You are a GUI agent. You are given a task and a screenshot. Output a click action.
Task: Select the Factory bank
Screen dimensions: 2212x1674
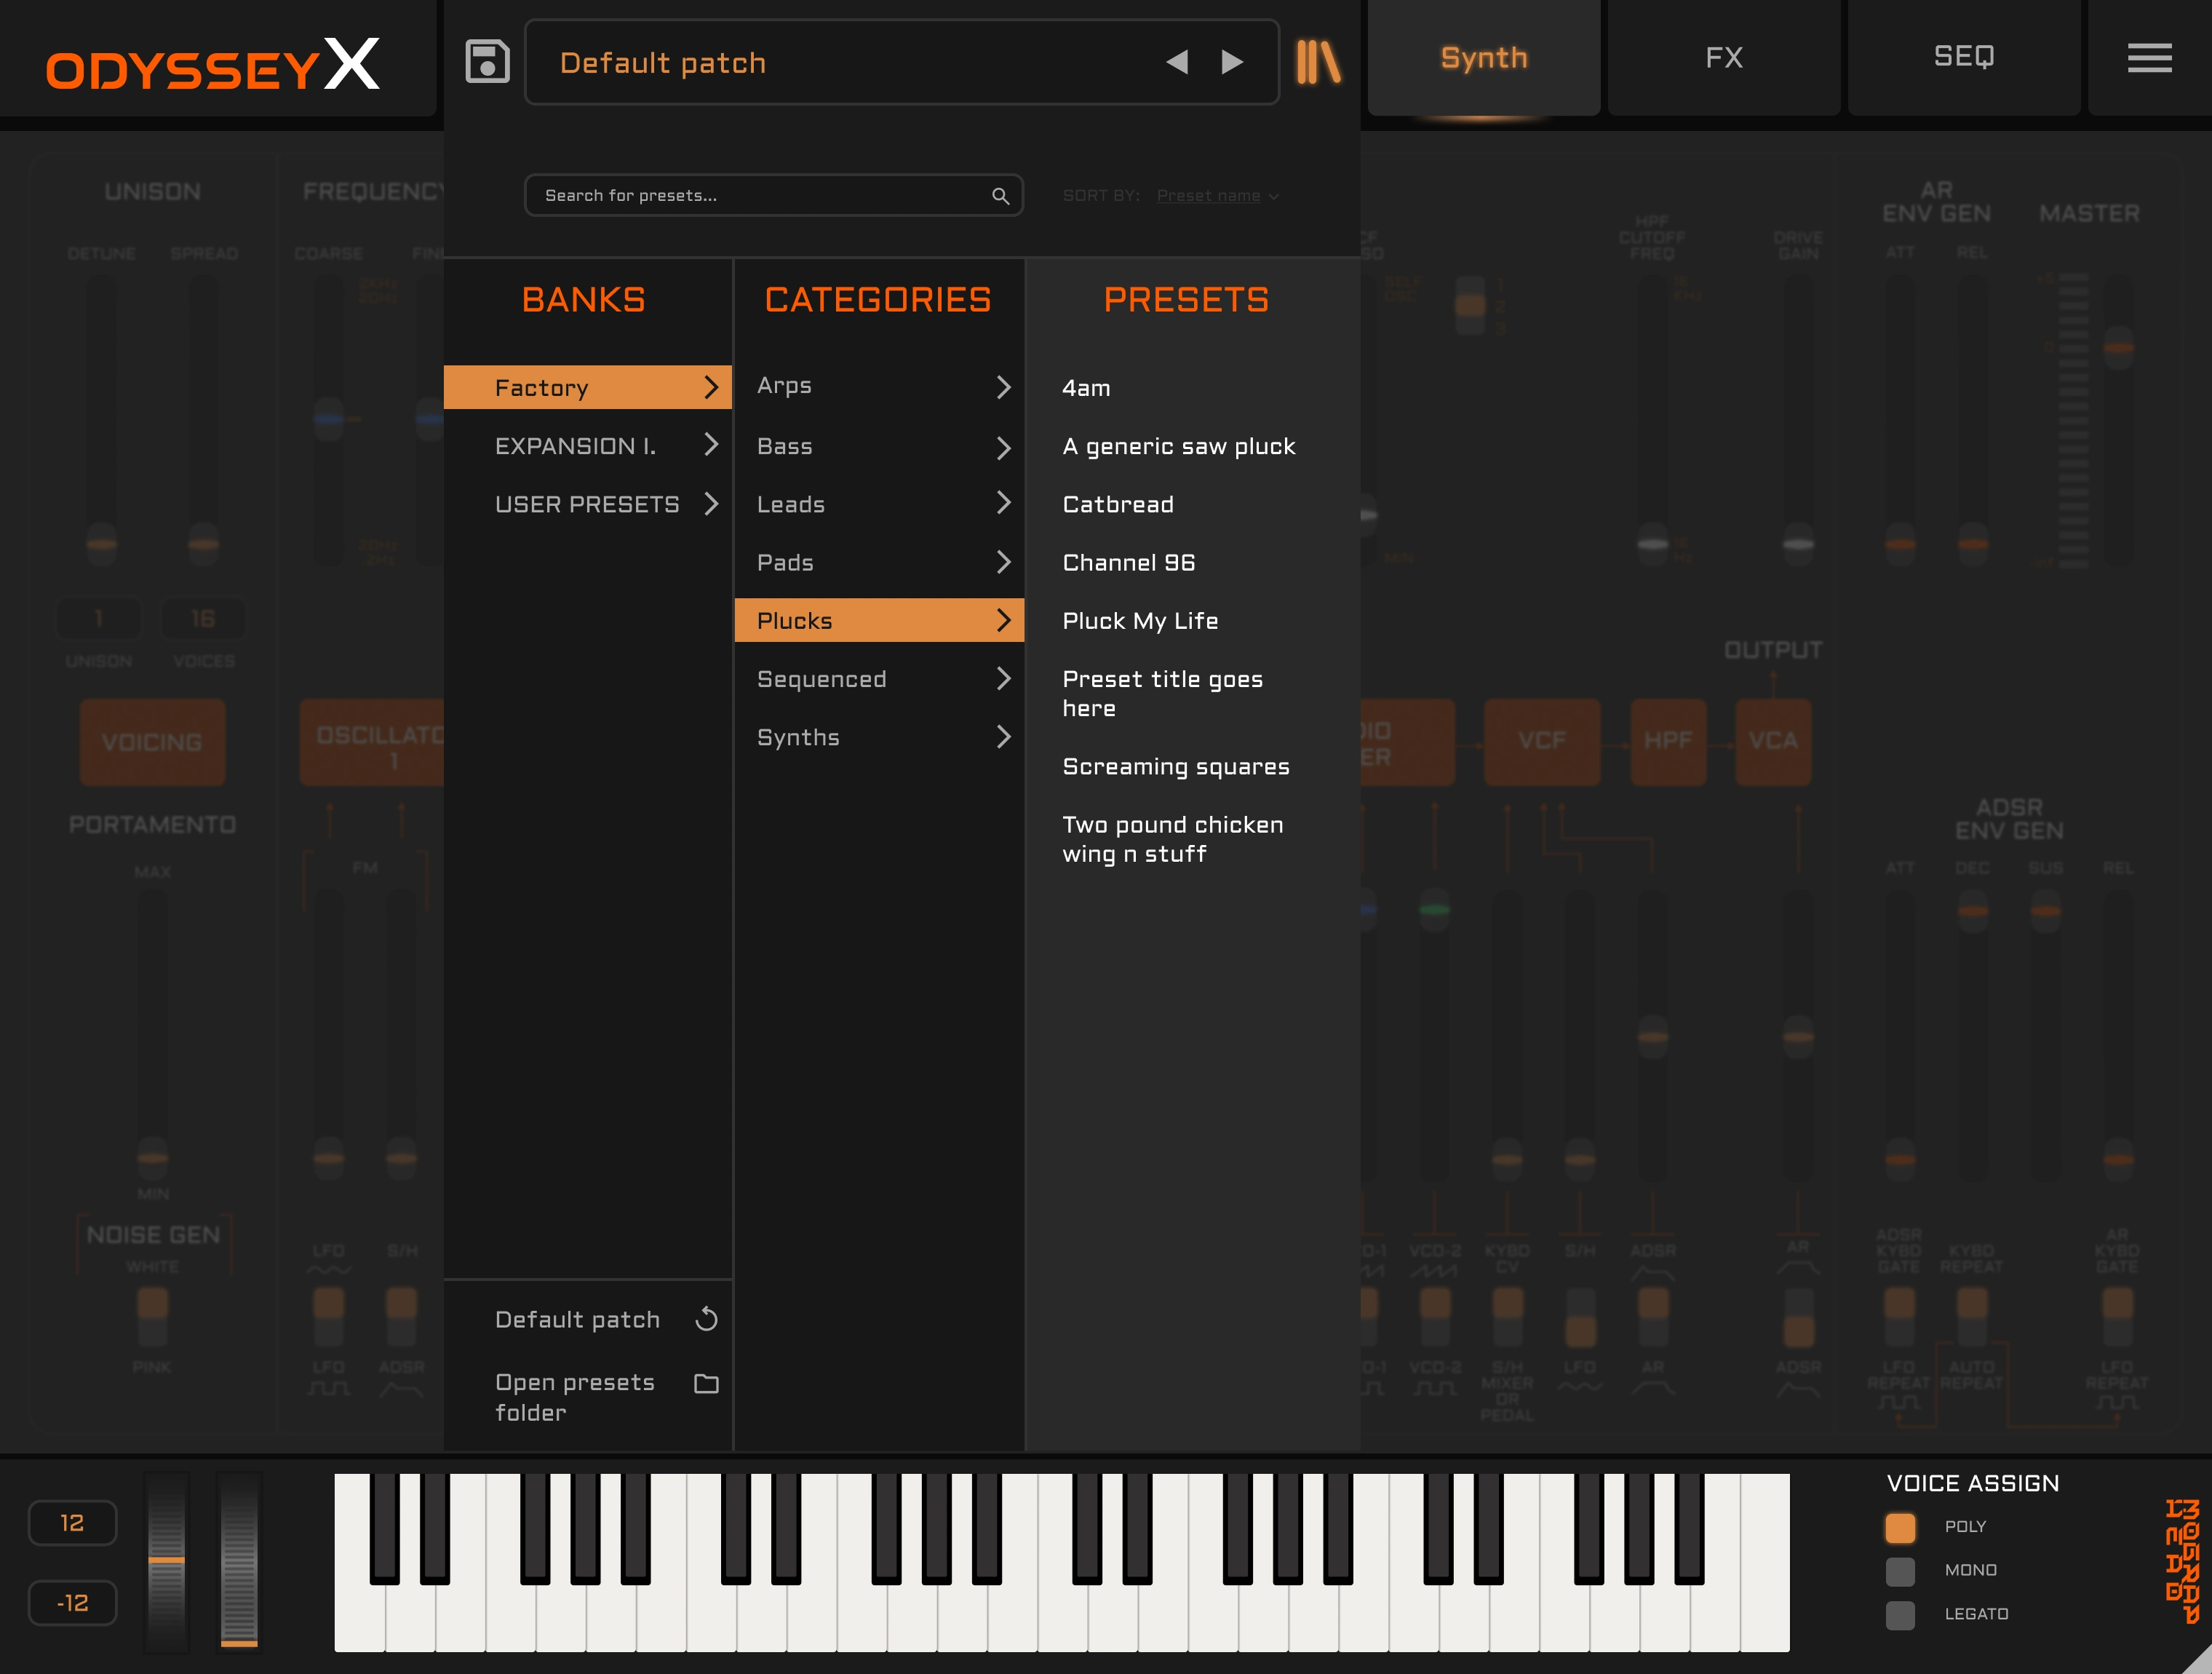click(x=588, y=387)
